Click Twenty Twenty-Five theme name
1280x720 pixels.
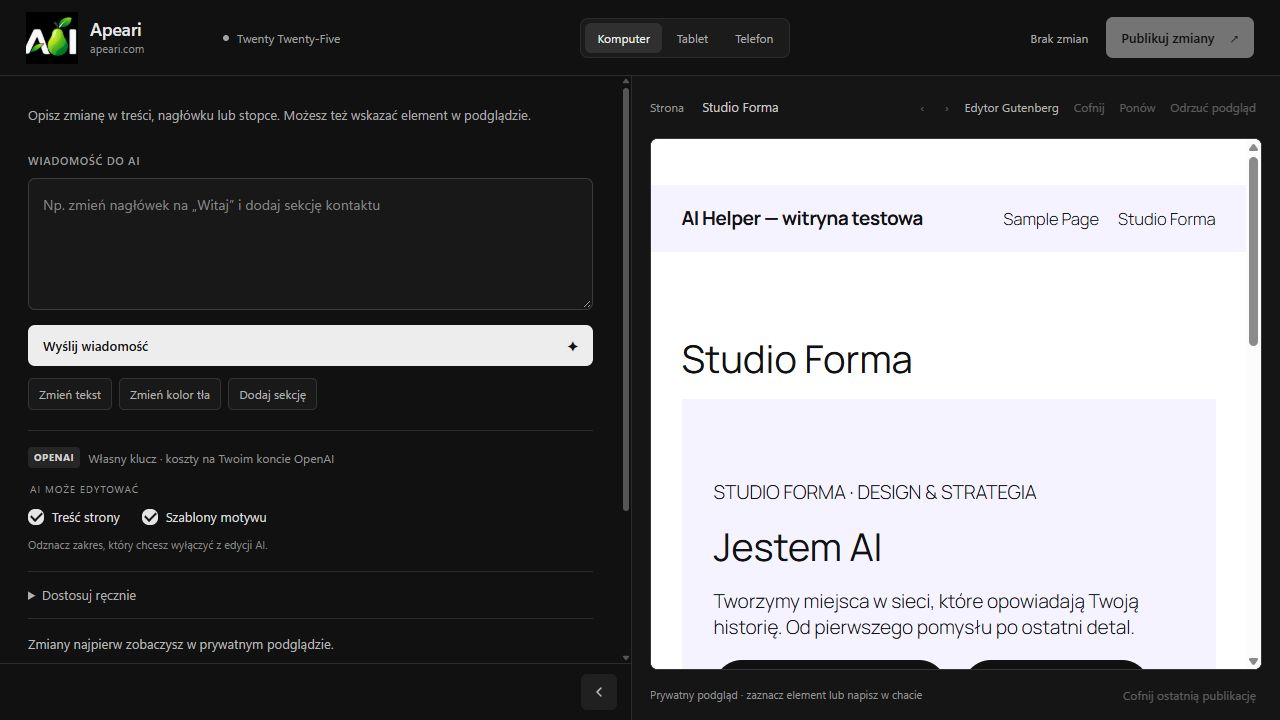(288, 39)
